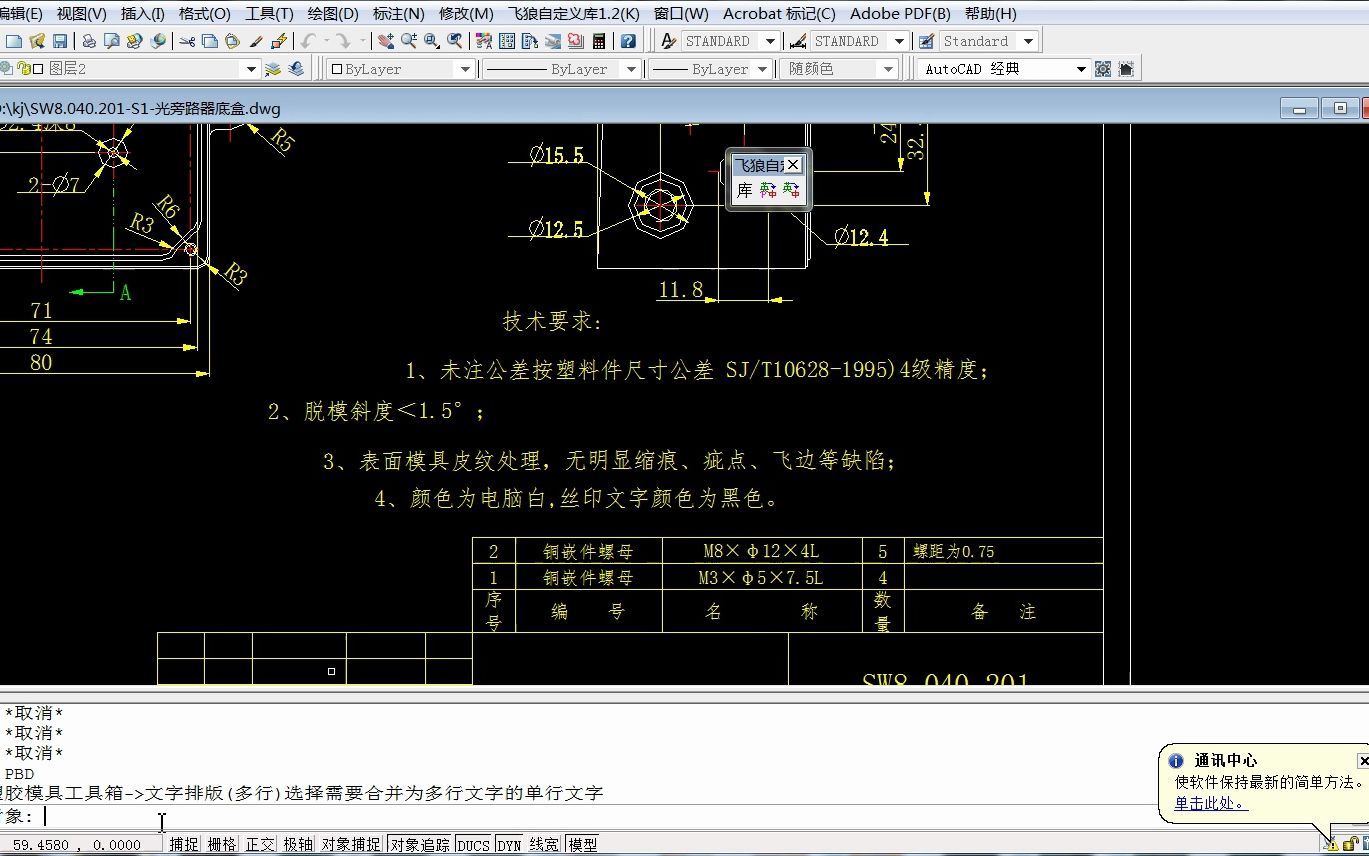
Task: Open the Layer Properties Manager icon
Action: click(x=7, y=68)
